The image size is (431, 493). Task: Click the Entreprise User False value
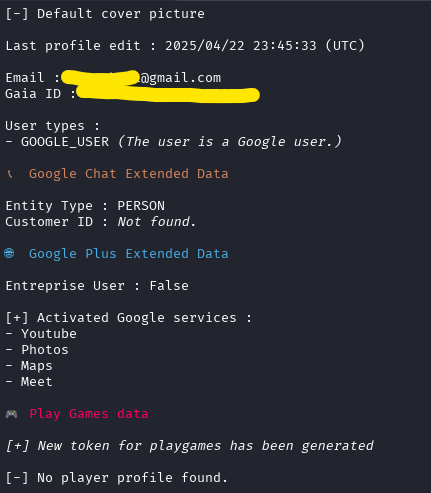click(169, 286)
